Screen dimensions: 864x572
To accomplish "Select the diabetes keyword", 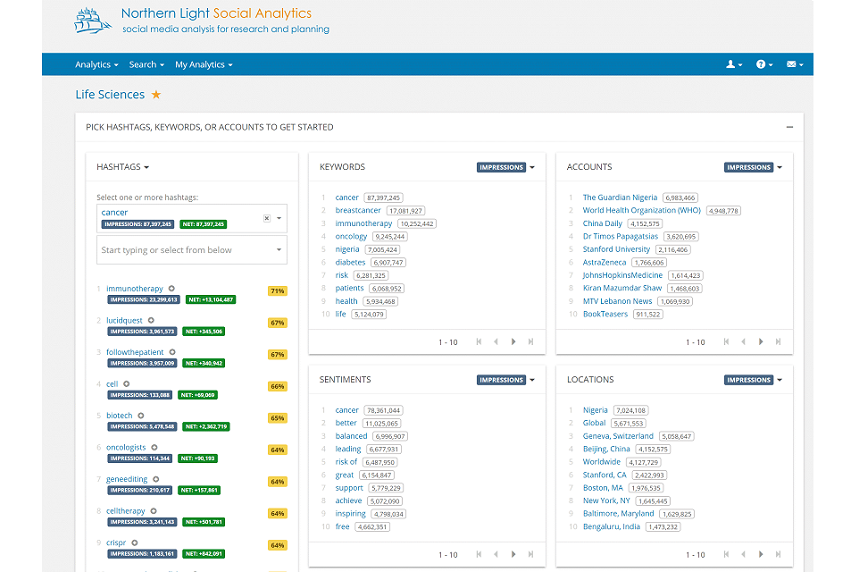I will (350, 262).
